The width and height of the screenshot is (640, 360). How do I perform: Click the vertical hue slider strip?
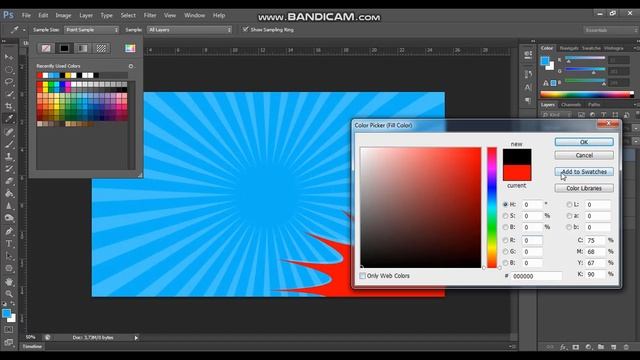492,208
